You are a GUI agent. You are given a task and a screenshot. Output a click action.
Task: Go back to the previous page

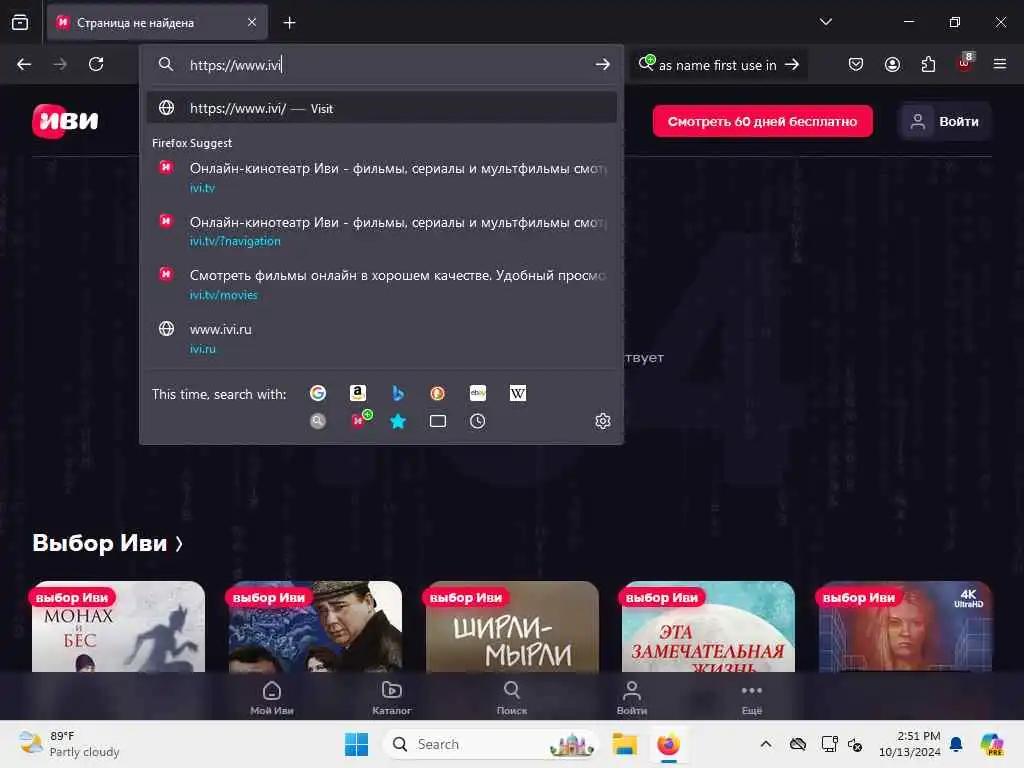coord(24,64)
